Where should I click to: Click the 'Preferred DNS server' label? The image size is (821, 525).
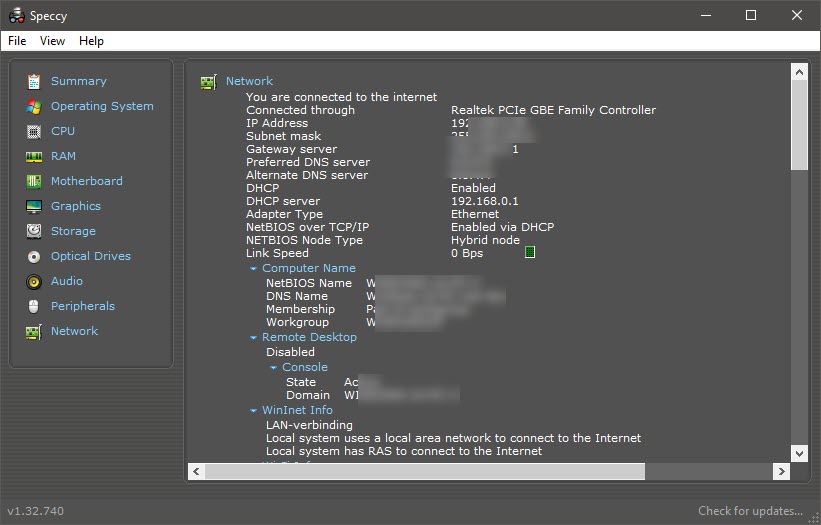pyautogui.click(x=308, y=162)
